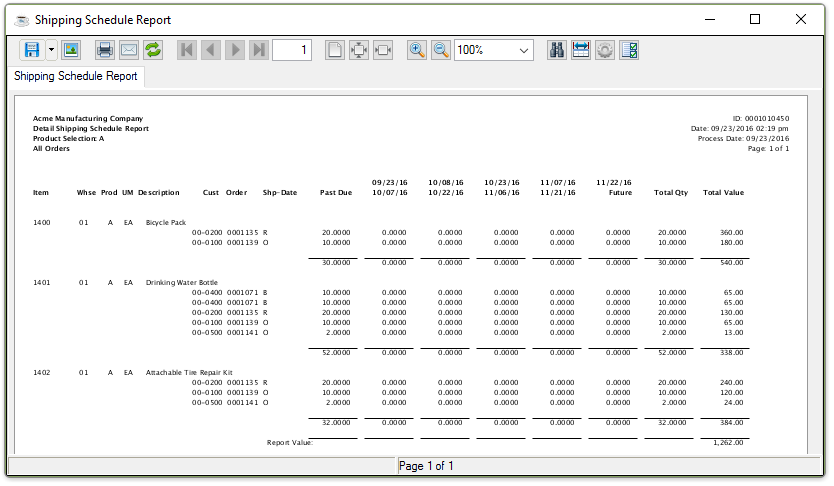The height and width of the screenshot is (486, 834).
Task: Select the Shipping Schedule Report tab
Action: [x=76, y=76]
